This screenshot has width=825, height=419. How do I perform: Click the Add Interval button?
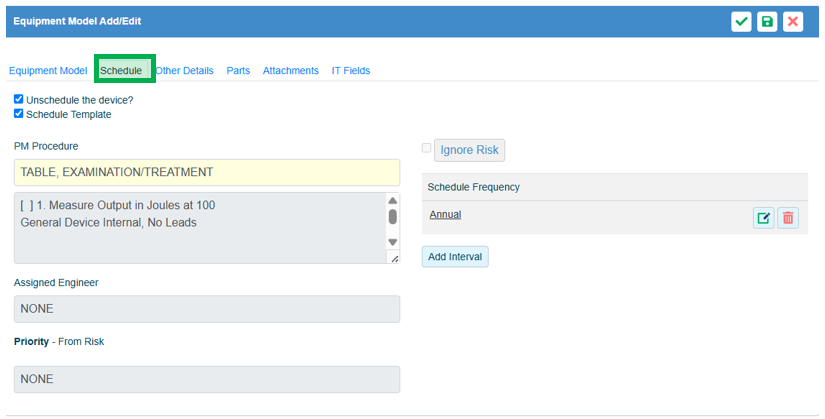pyautogui.click(x=455, y=257)
